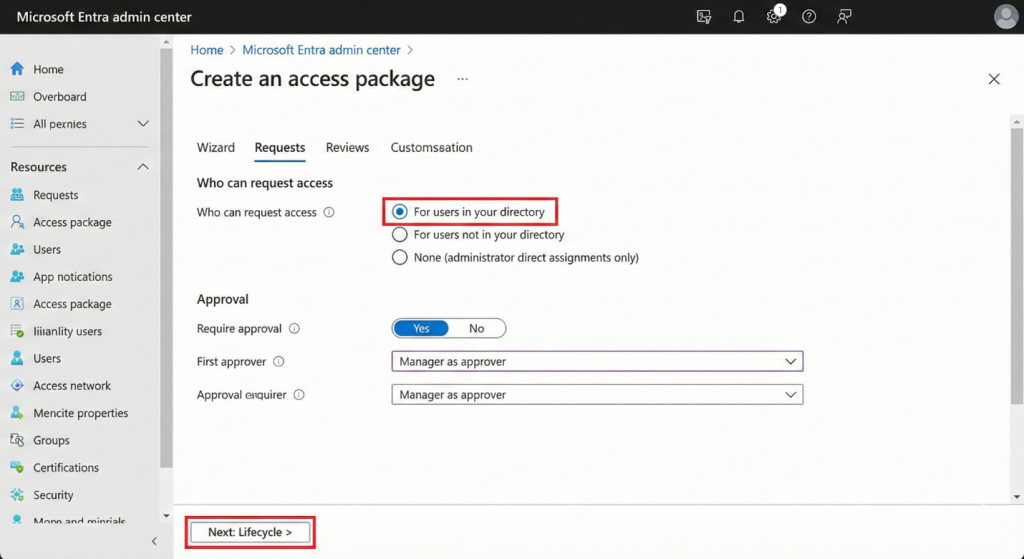Click the Home icon in sidebar

17,69
